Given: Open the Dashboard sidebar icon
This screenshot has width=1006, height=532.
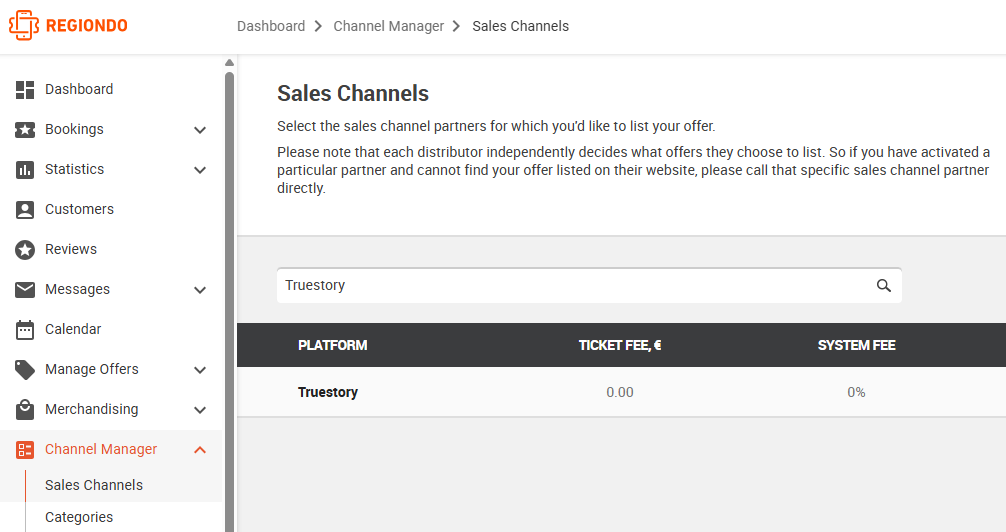Looking at the screenshot, I should coord(25,90).
